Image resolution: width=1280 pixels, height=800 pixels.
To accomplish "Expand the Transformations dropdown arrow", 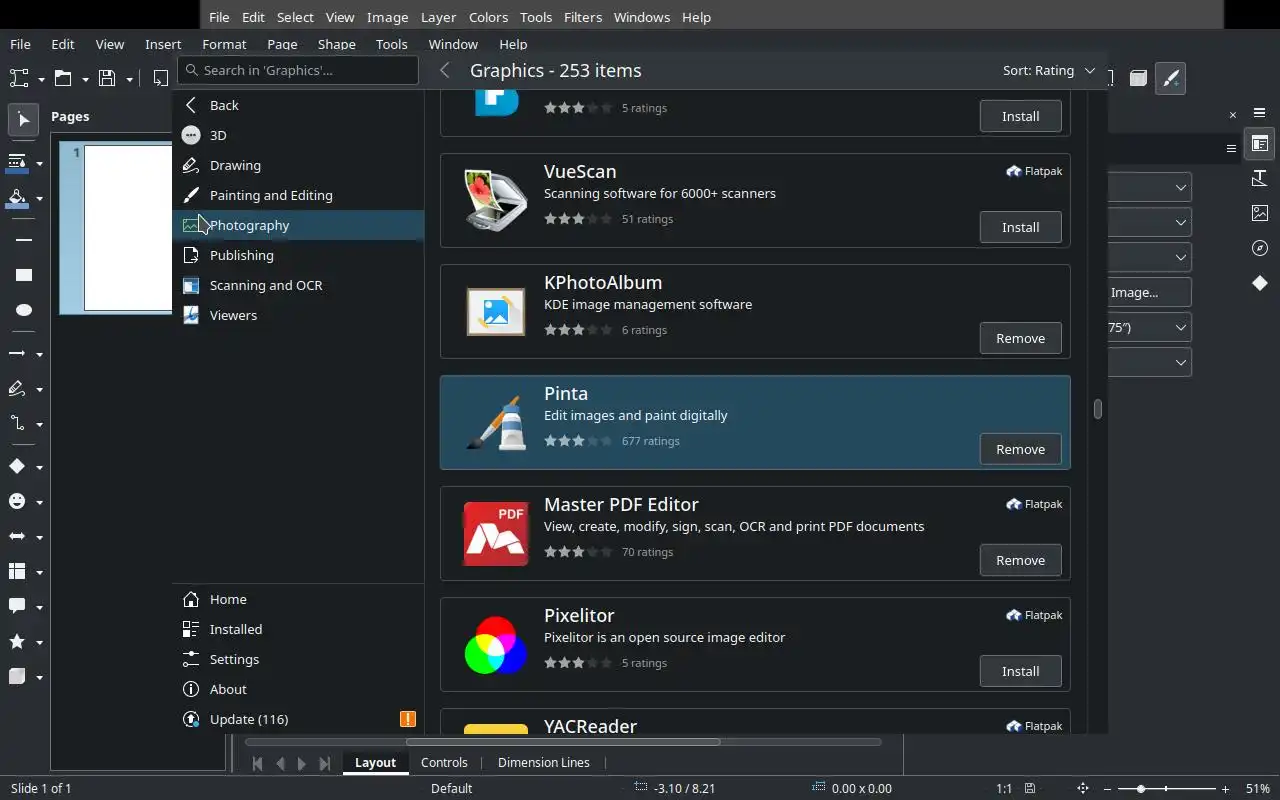I will (x=41, y=79).
